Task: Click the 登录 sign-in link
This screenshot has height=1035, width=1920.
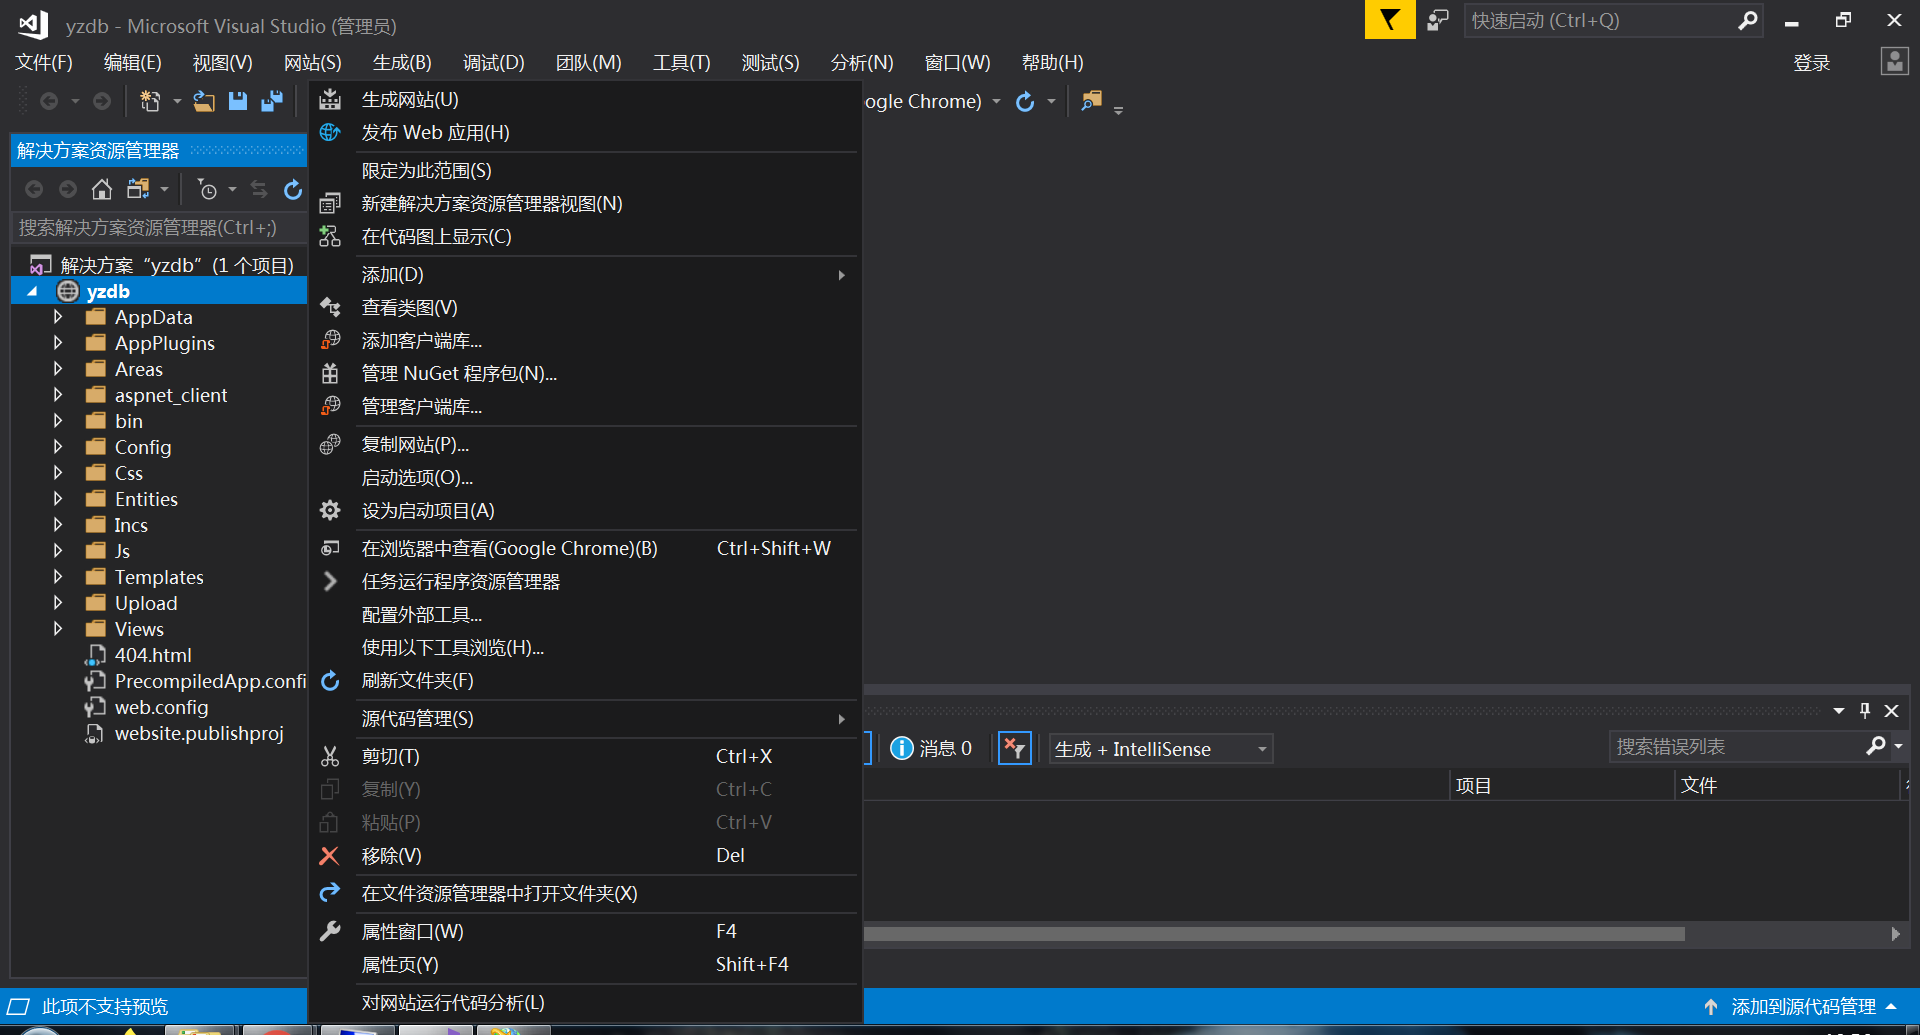Action: click(x=1811, y=63)
